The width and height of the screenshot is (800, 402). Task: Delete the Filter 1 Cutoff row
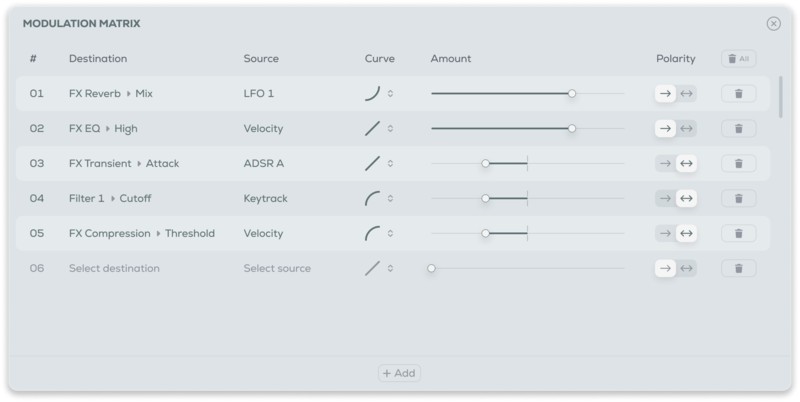tap(738, 199)
